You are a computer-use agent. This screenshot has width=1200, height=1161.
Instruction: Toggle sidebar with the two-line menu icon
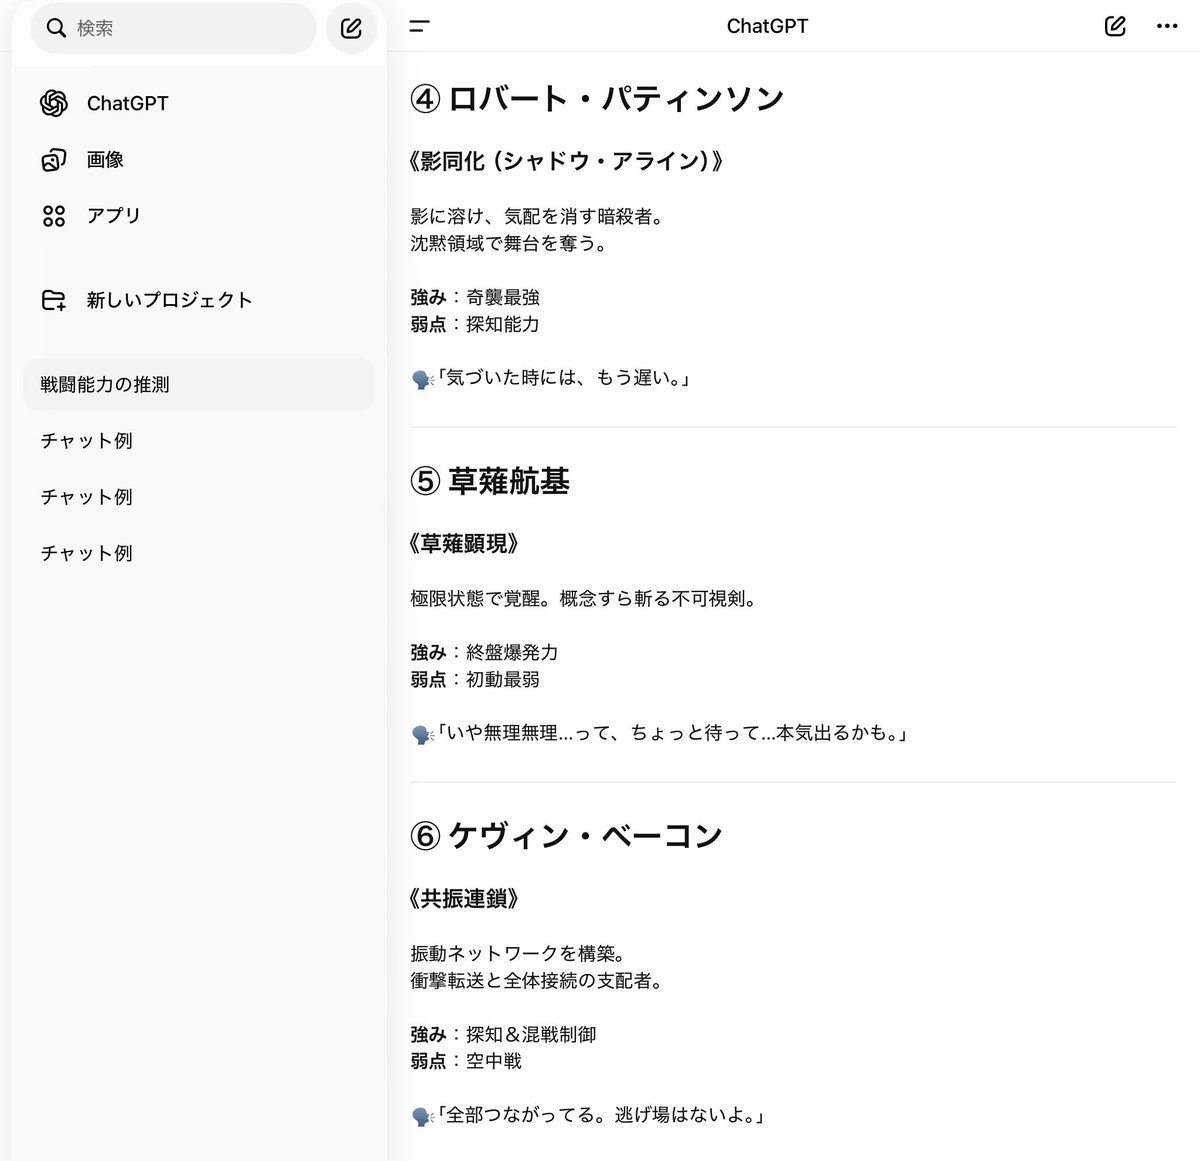click(x=420, y=26)
